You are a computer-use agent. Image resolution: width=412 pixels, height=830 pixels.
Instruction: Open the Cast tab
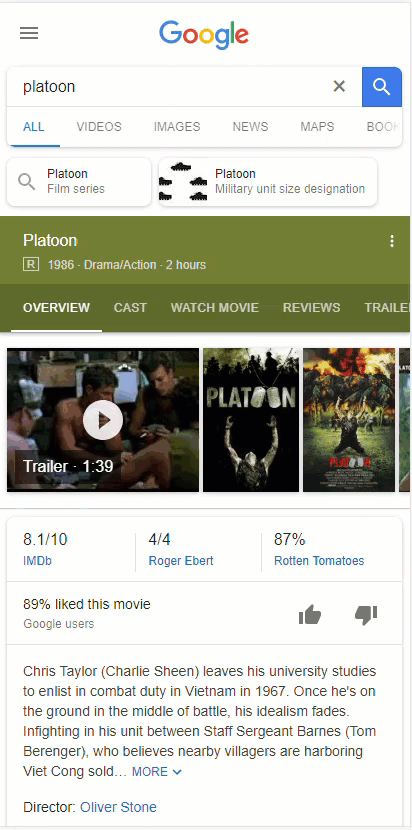point(130,308)
